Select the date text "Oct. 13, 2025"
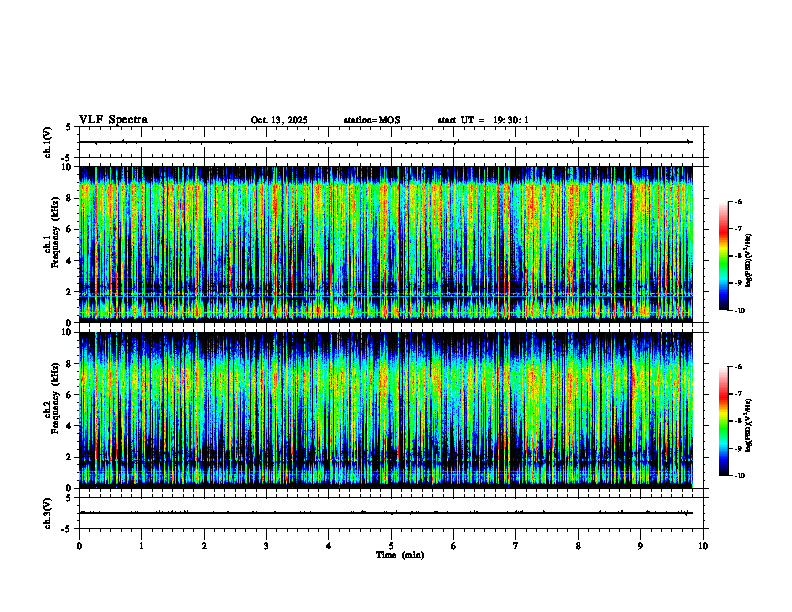The height and width of the screenshot is (612, 792). tap(279, 120)
